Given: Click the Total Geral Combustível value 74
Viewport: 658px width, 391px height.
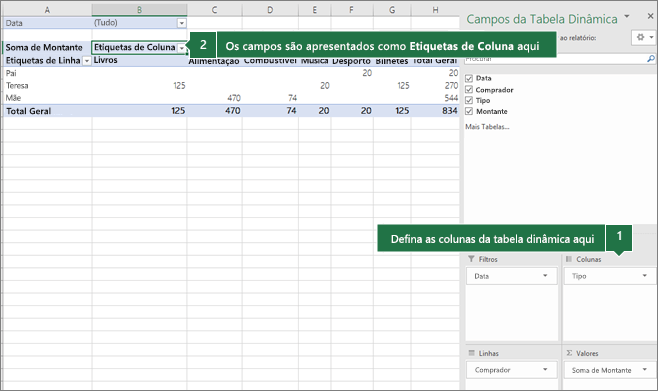Looking at the screenshot, I should click(291, 111).
